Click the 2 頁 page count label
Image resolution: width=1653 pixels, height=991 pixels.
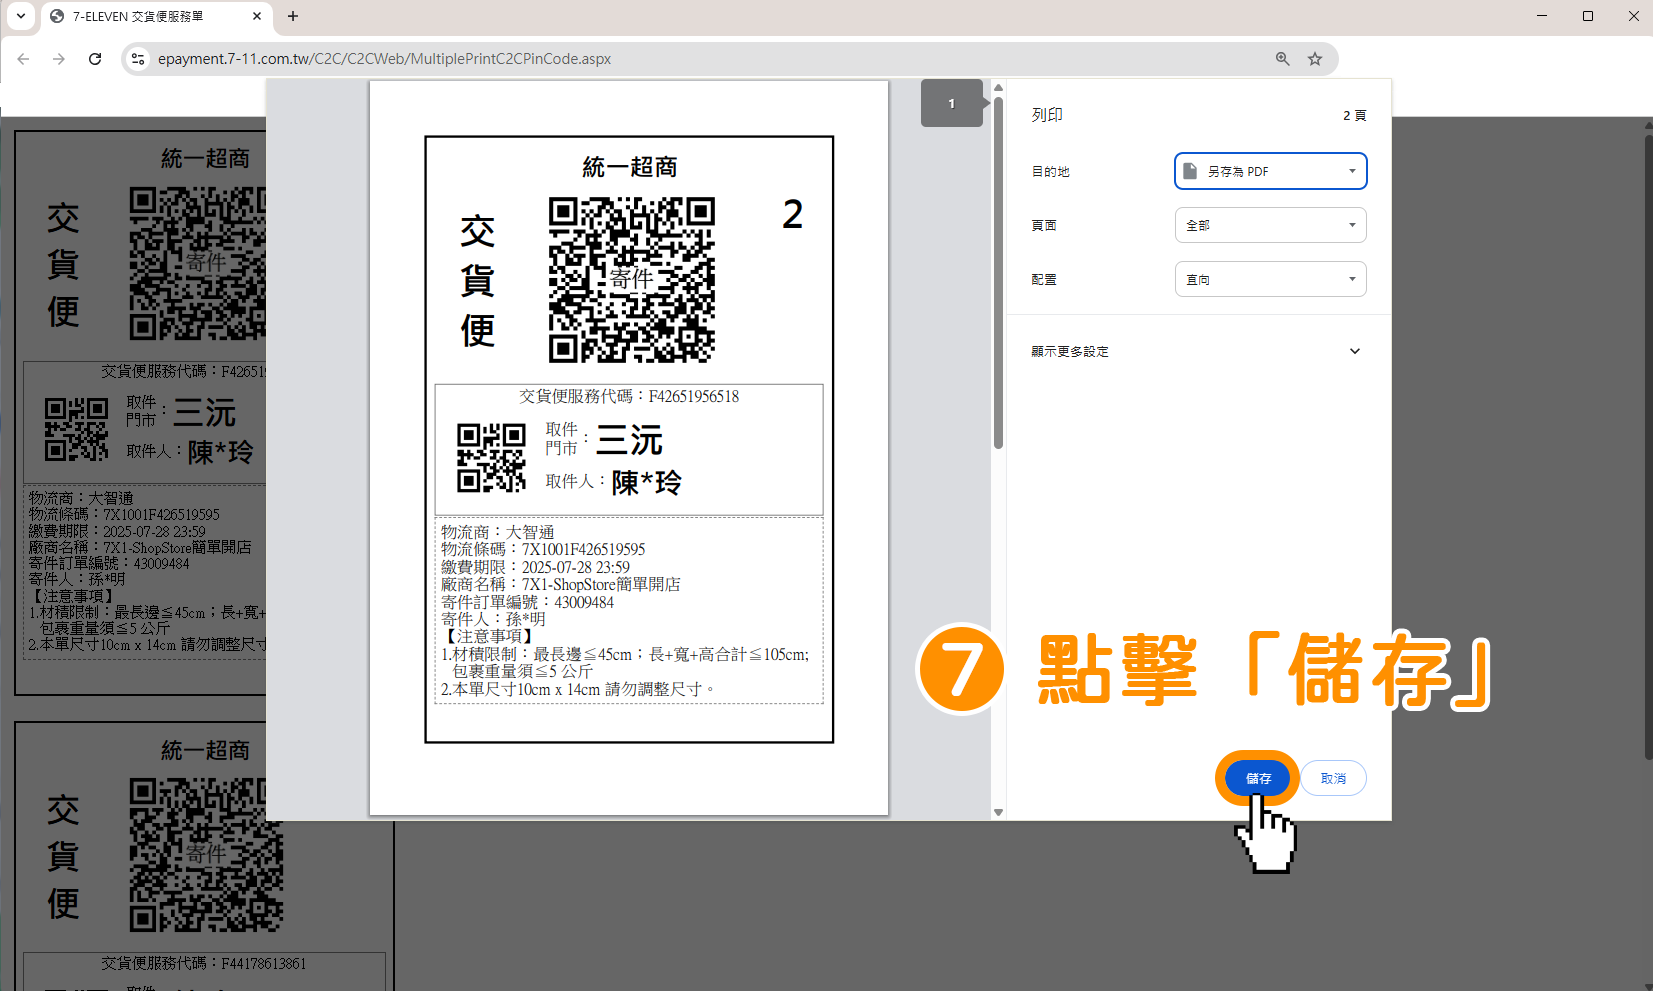click(x=1354, y=116)
